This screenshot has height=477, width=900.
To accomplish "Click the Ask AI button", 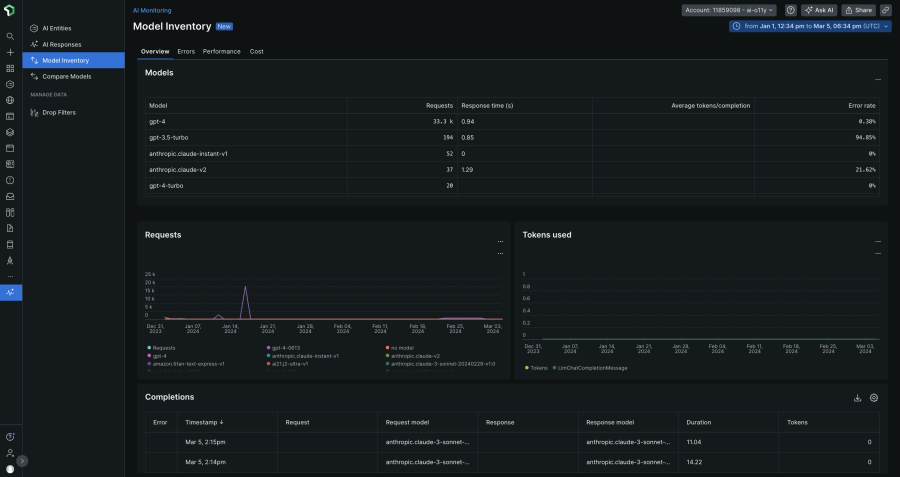I will [x=818, y=10].
